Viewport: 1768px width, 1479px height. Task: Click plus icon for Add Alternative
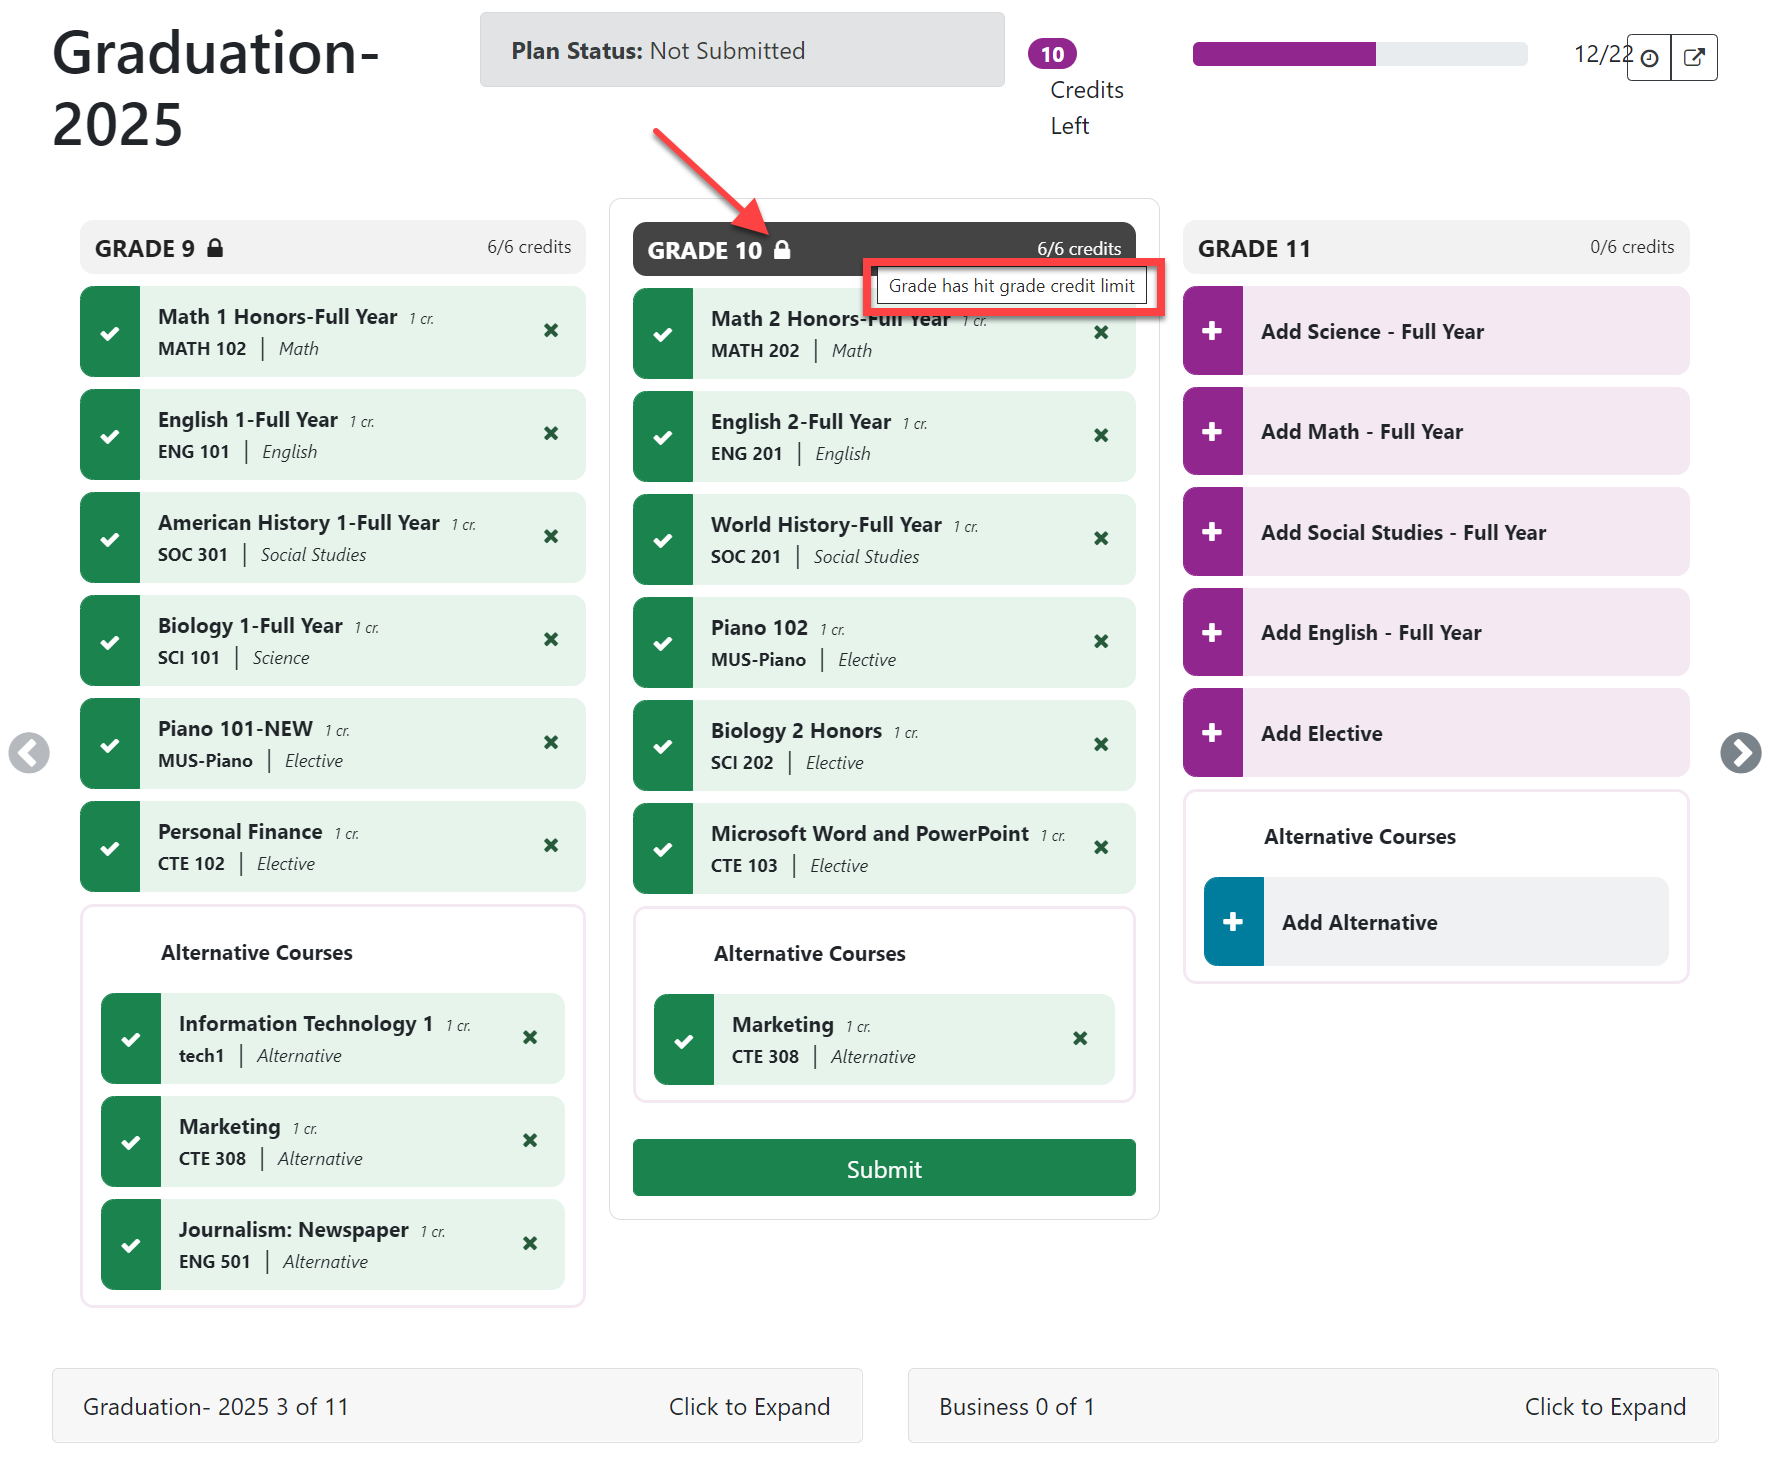[1233, 922]
